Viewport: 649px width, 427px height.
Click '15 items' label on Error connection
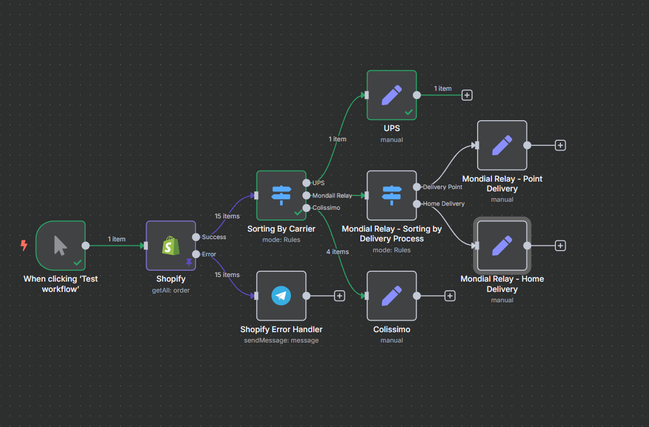point(227,275)
